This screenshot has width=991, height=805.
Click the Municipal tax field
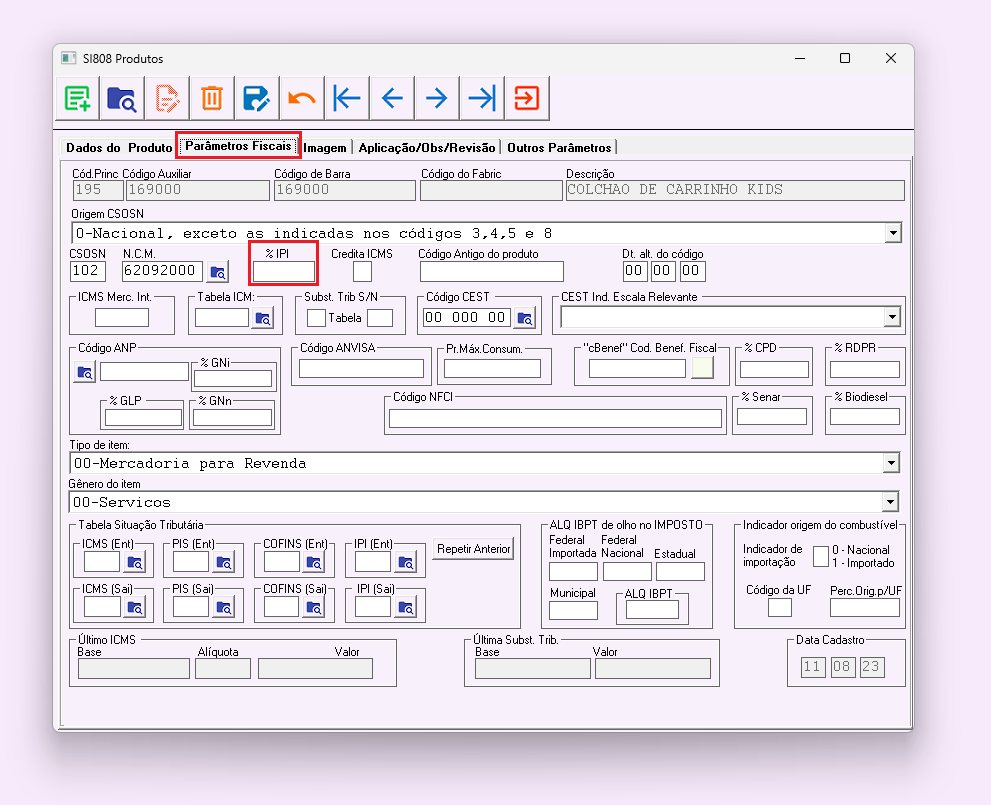(x=573, y=610)
